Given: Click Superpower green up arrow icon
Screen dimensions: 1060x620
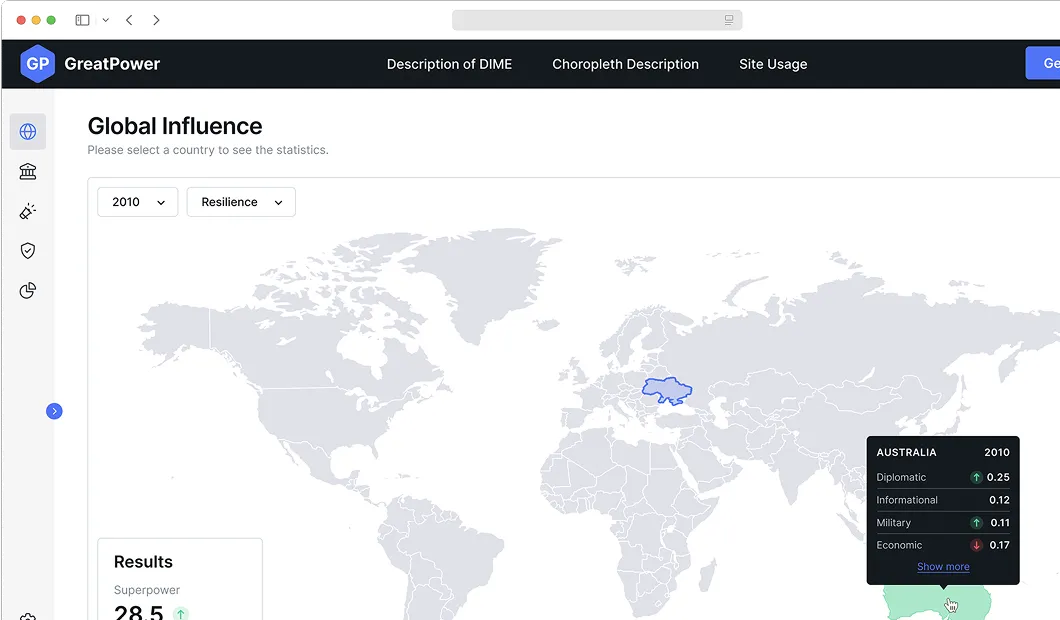Looking at the screenshot, I should 180,614.
